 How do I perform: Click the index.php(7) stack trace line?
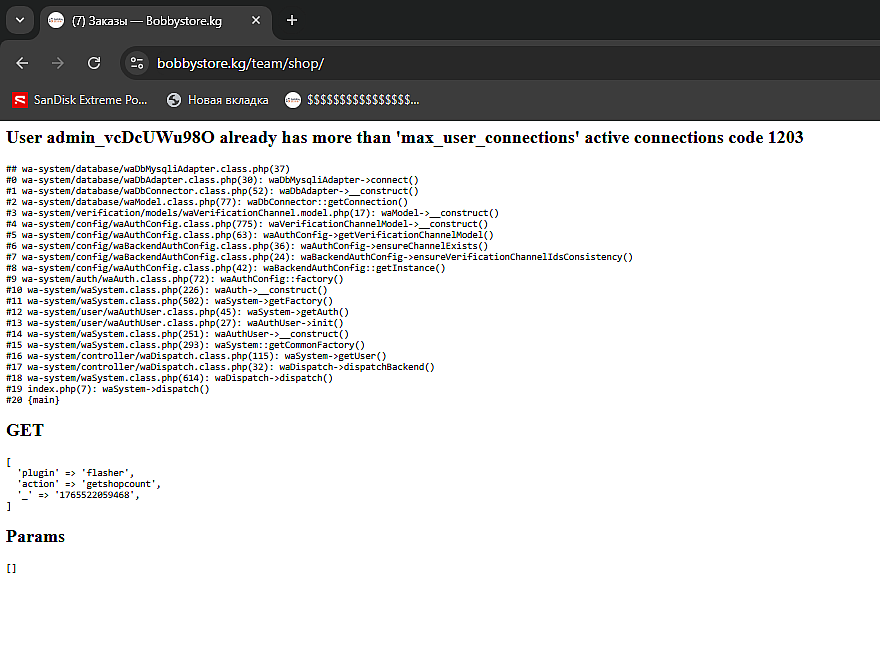108,389
